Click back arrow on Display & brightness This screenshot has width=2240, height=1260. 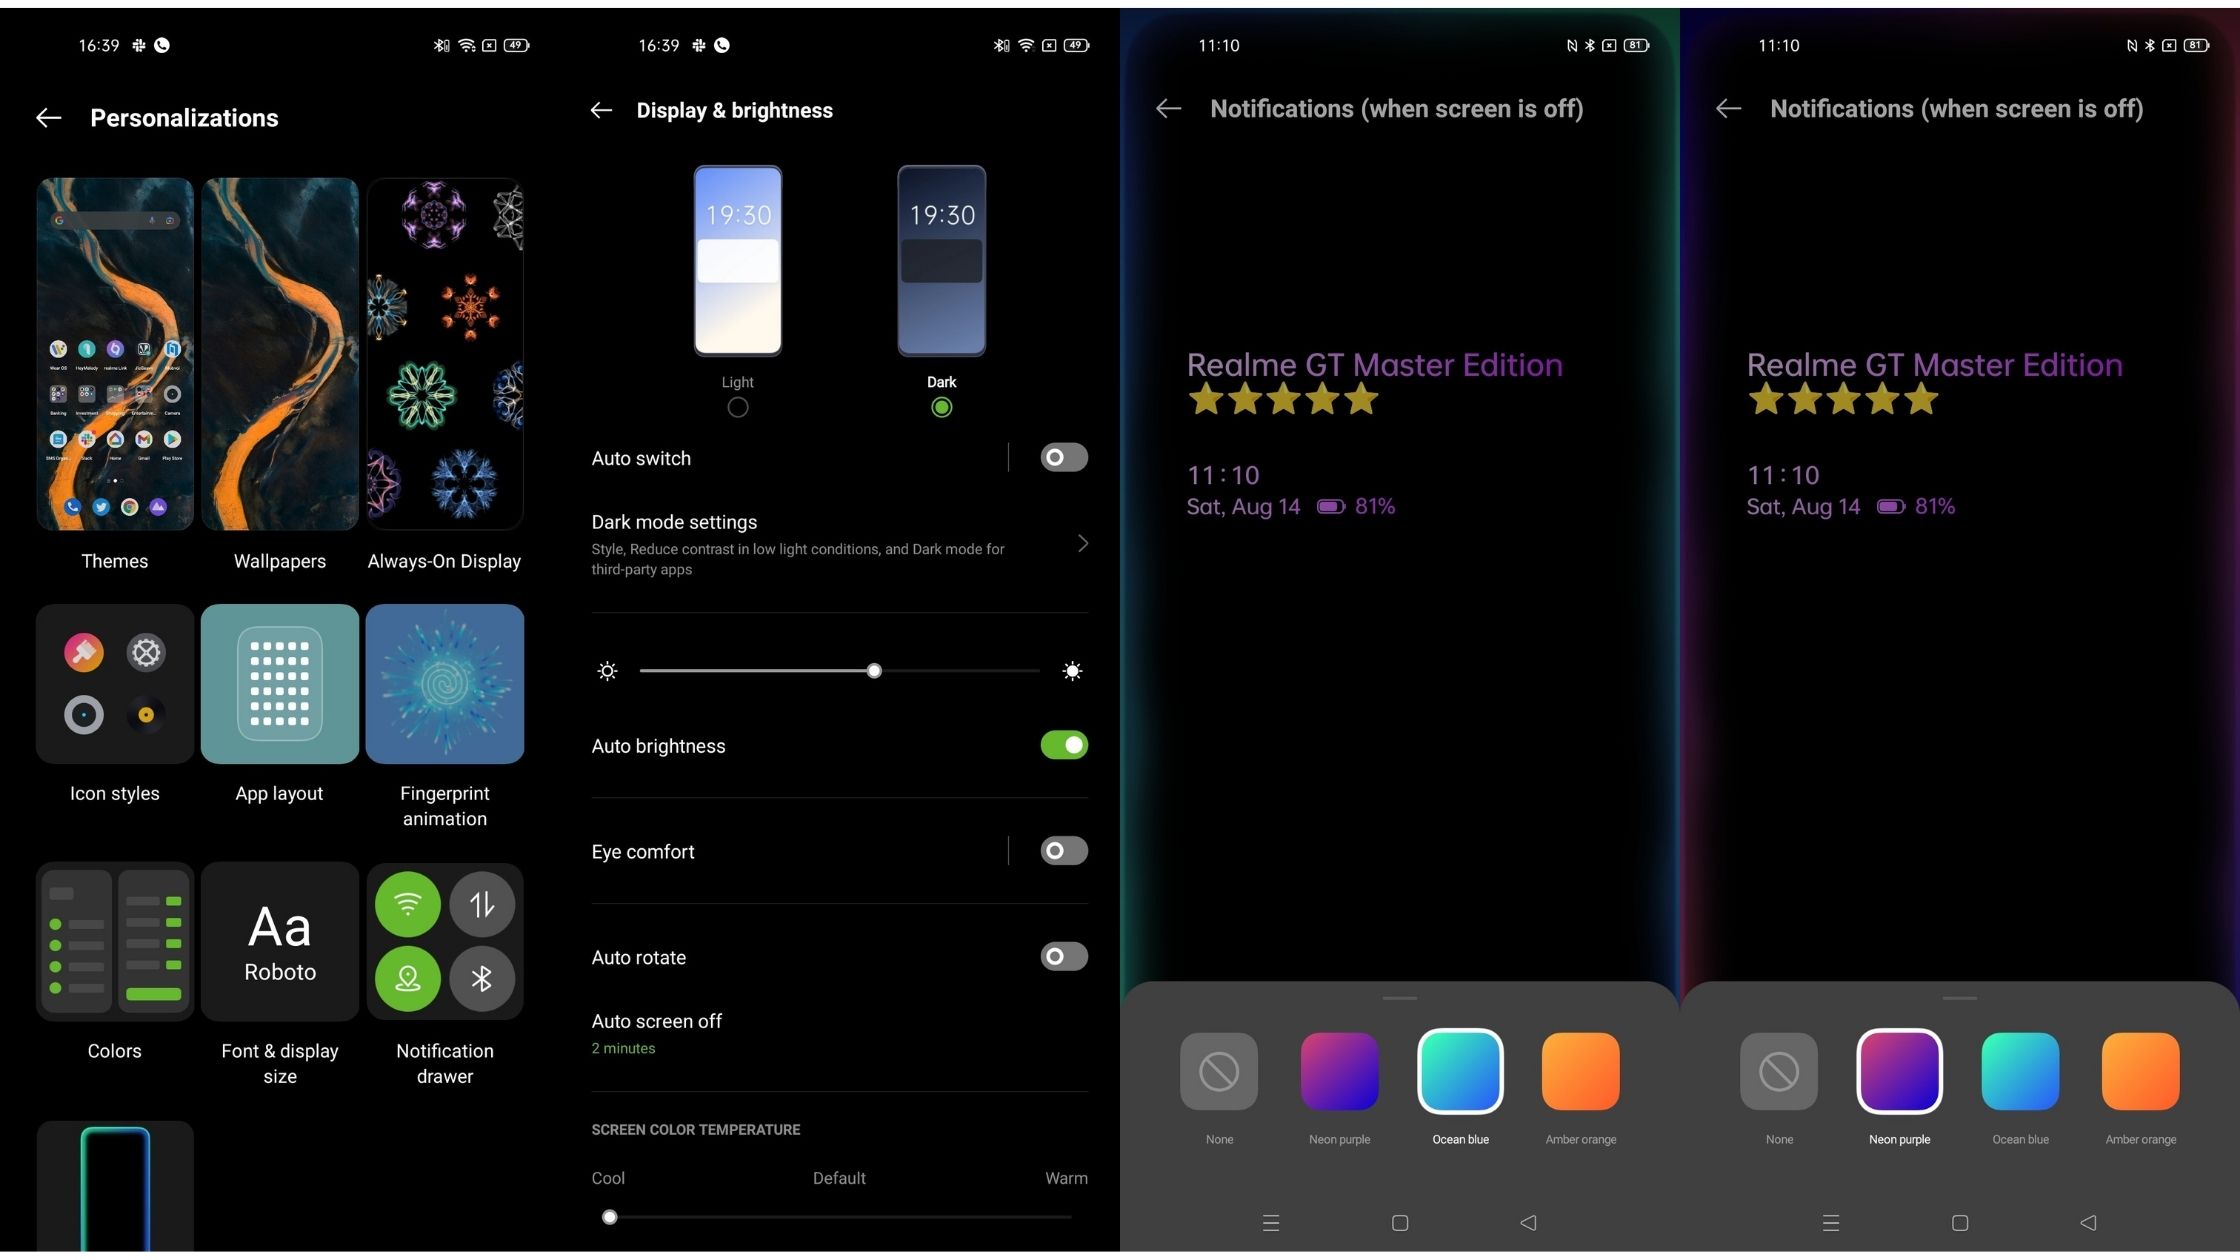tap(603, 109)
